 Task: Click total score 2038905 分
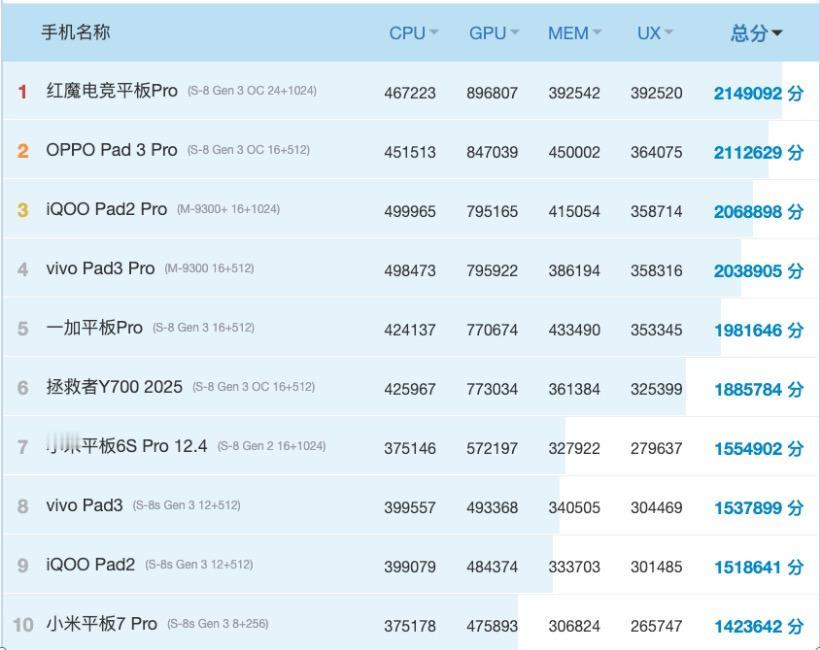point(758,271)
